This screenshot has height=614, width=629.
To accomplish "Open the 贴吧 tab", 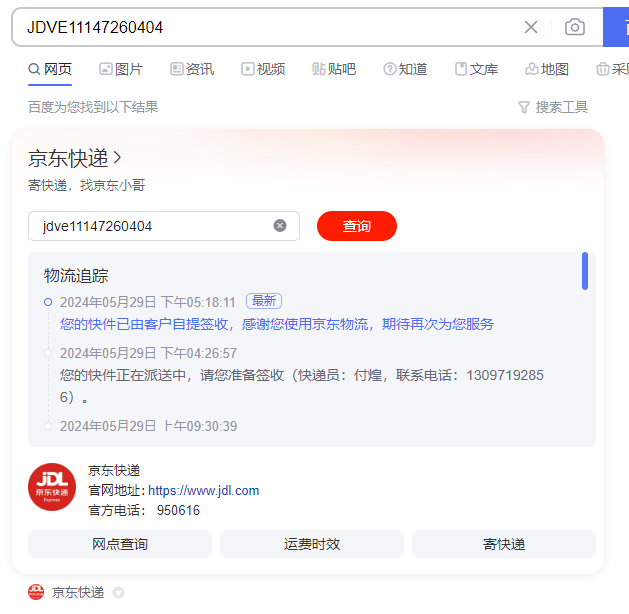I will [x=334, y=69].
